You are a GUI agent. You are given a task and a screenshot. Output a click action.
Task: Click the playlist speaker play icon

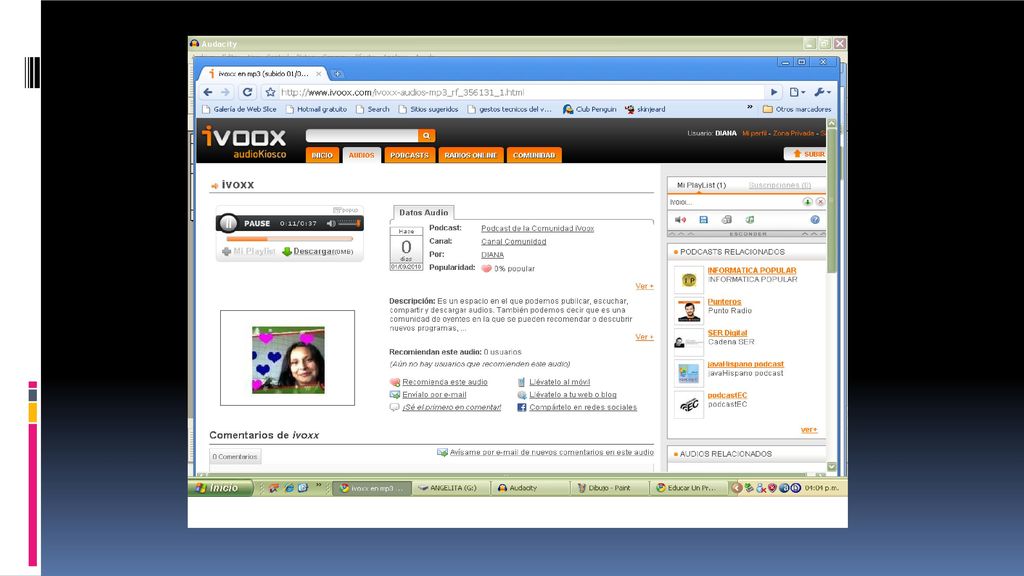680,220
